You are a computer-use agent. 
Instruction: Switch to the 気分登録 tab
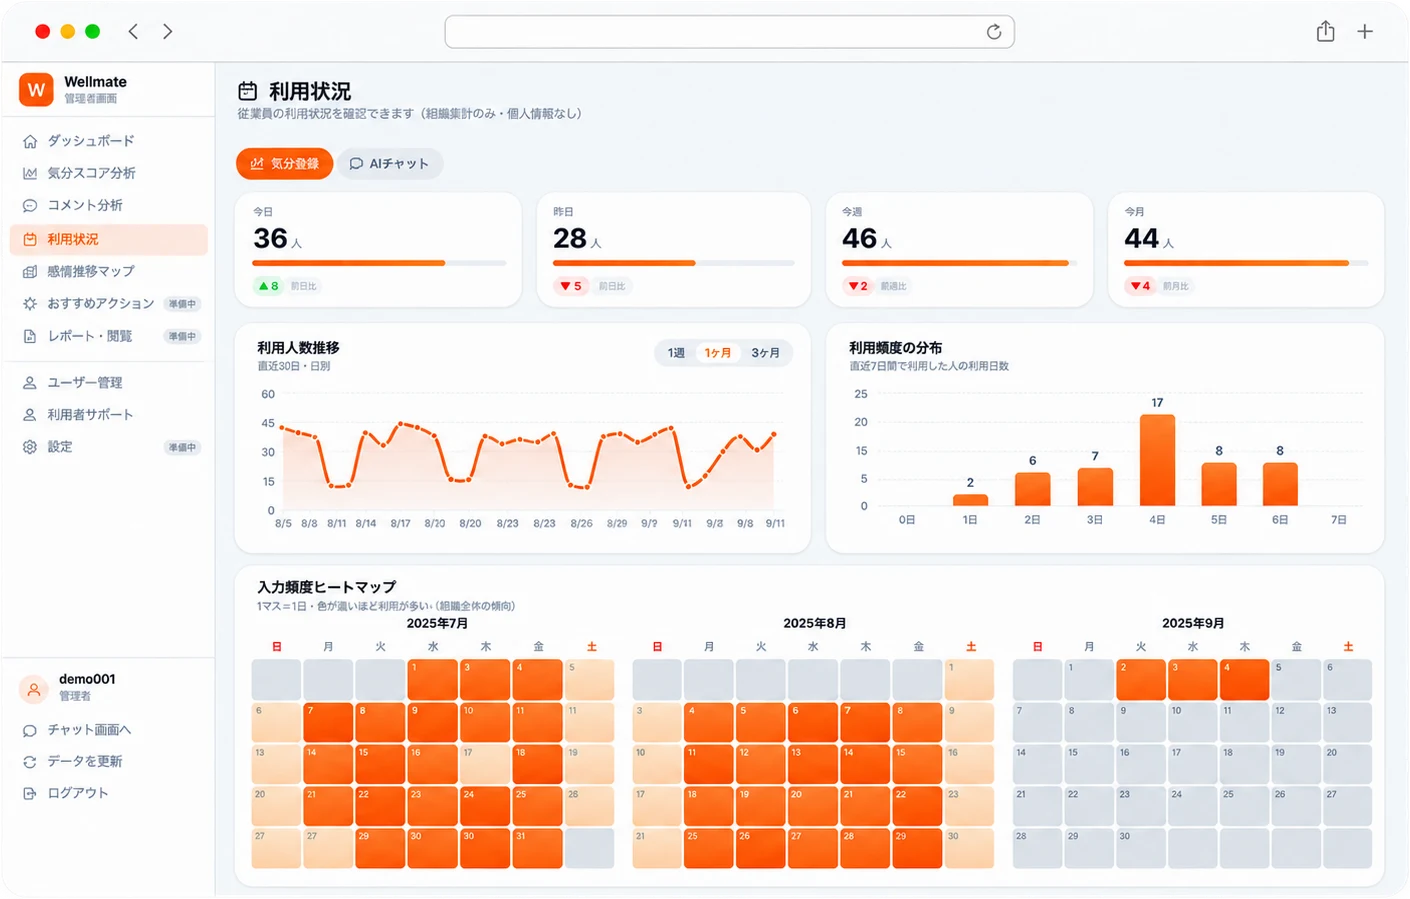tap(284, 164)
